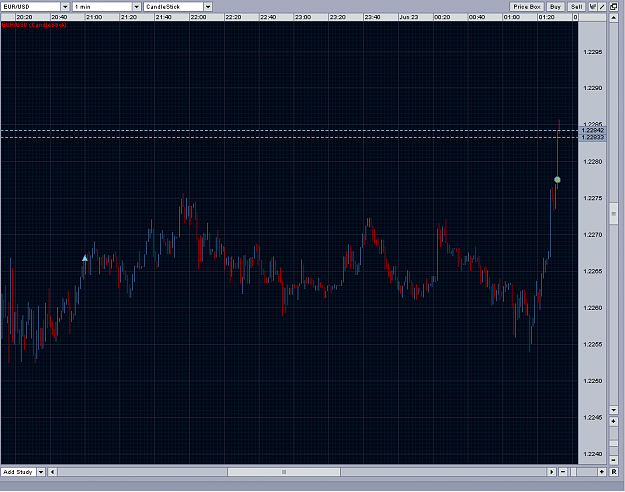This screenshot has width=625, height=492.
Task: Click the vertical scrollbar down arrow
Action: (x=613, y=410)
